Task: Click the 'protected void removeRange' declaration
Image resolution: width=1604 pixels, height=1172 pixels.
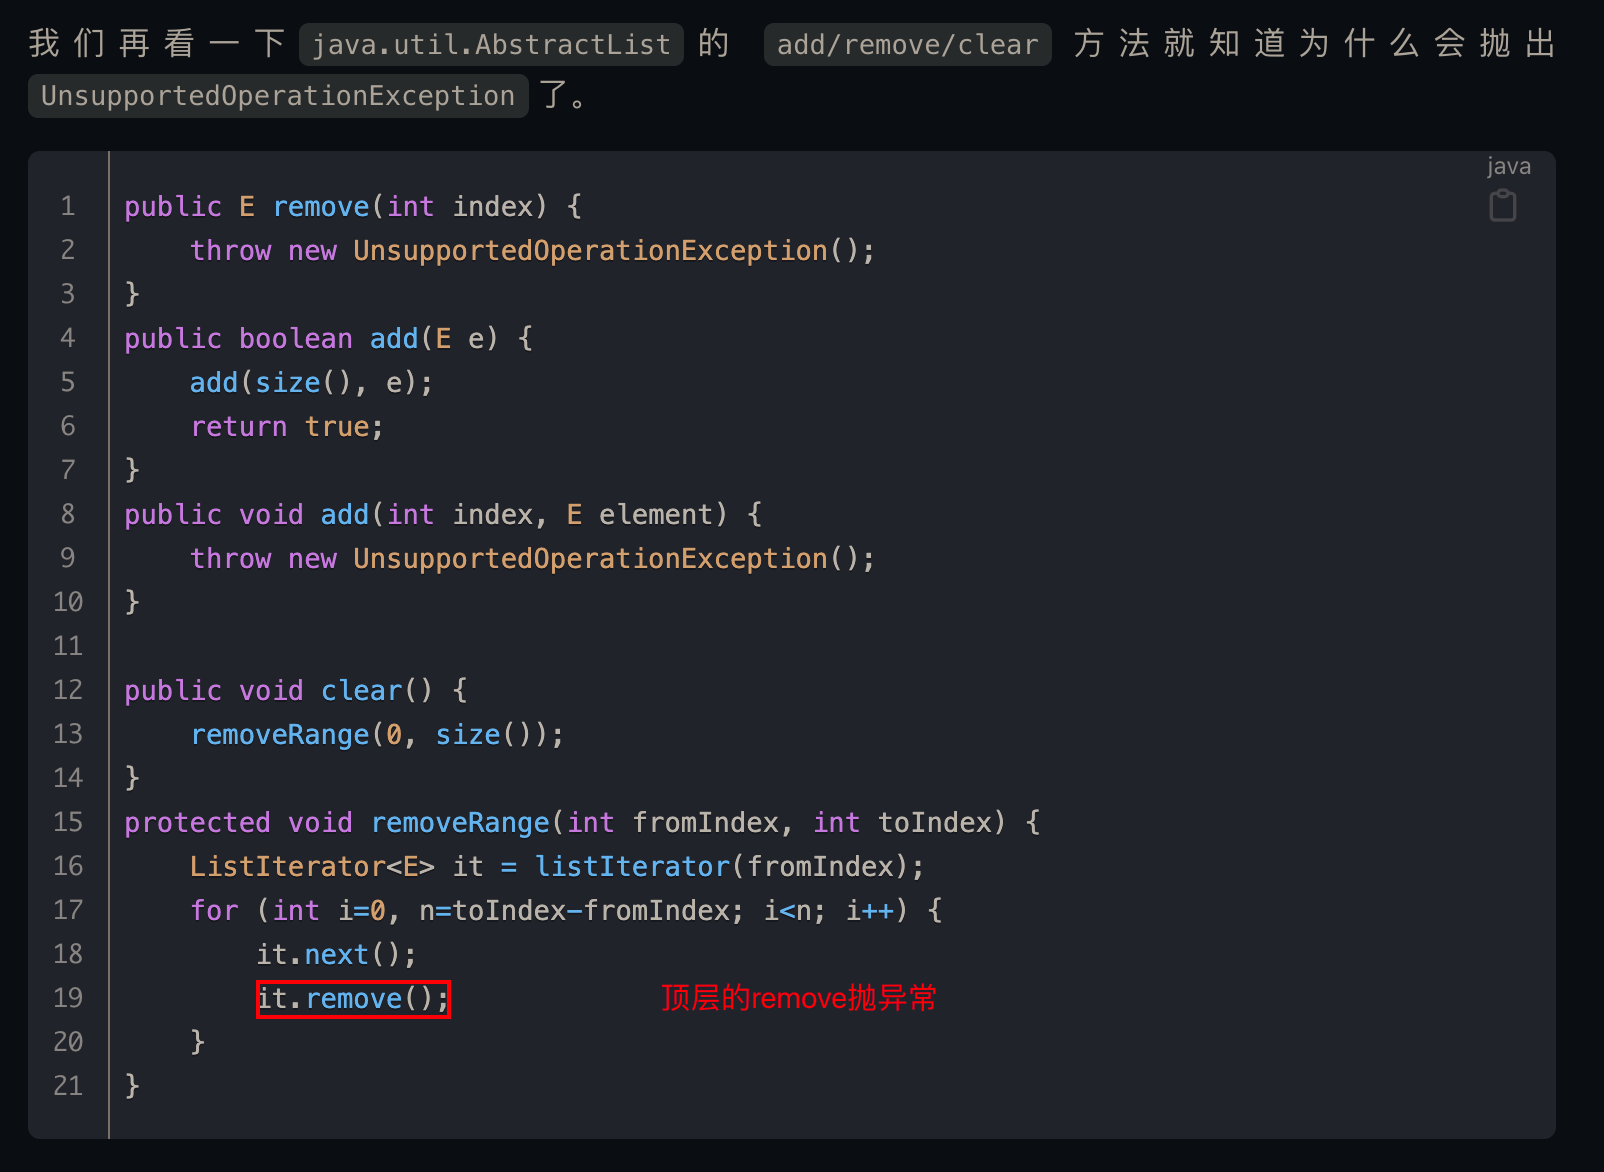Action: click(x=582, y=822)
